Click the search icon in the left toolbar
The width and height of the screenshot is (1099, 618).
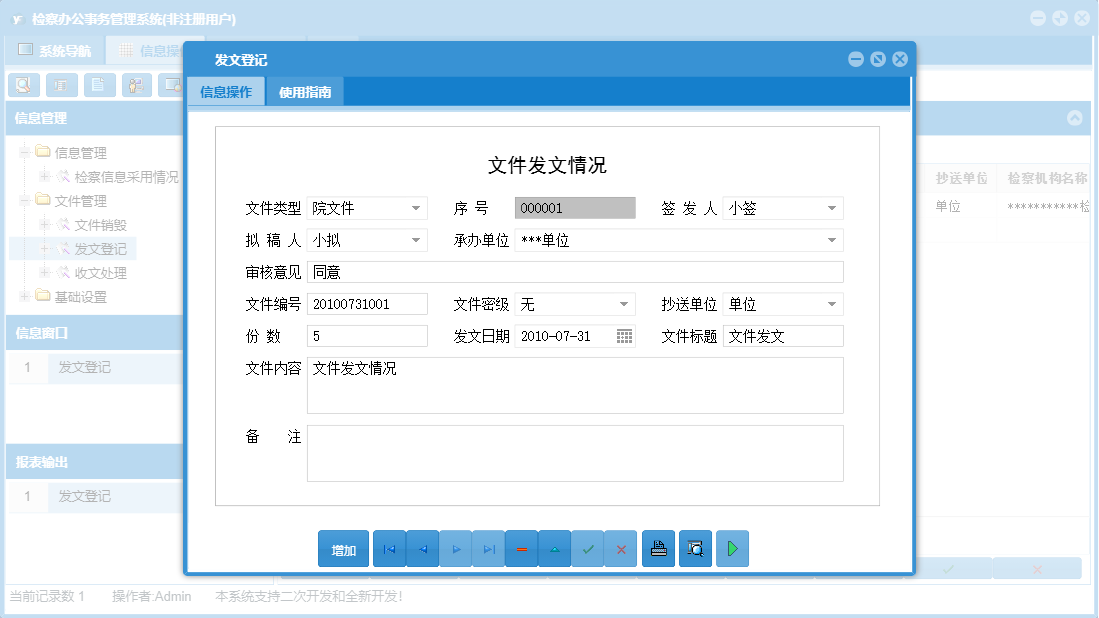tap(23, 85)
